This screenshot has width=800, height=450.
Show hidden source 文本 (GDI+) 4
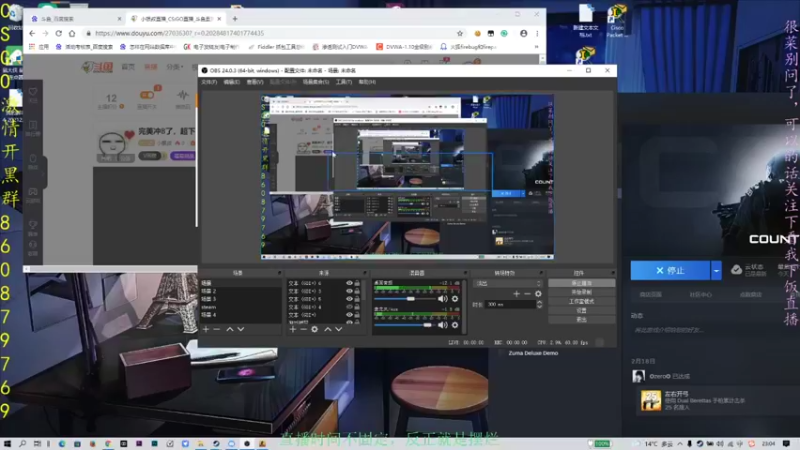(349, 307)
